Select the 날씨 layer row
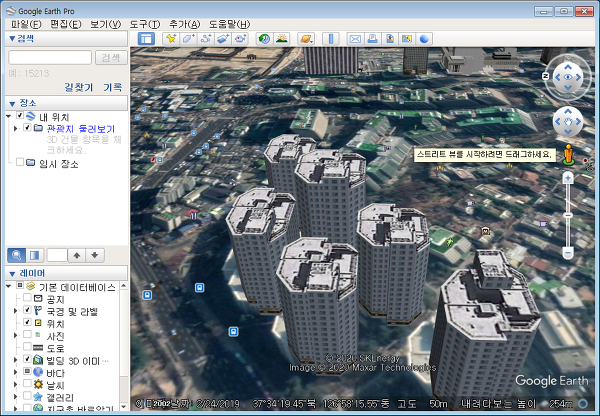The image size is (600, 416). click(x=55, y=385)
